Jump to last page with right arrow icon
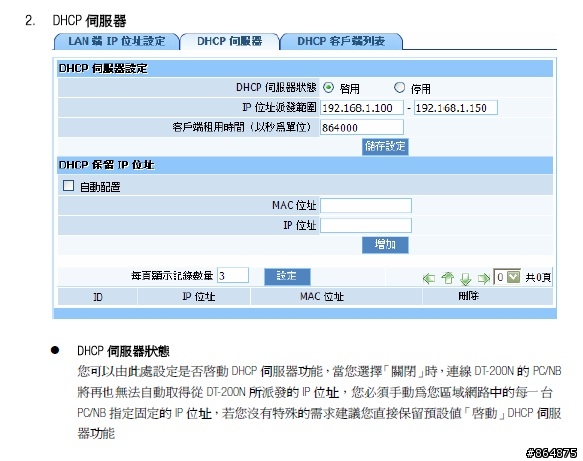 coord(484,278)
